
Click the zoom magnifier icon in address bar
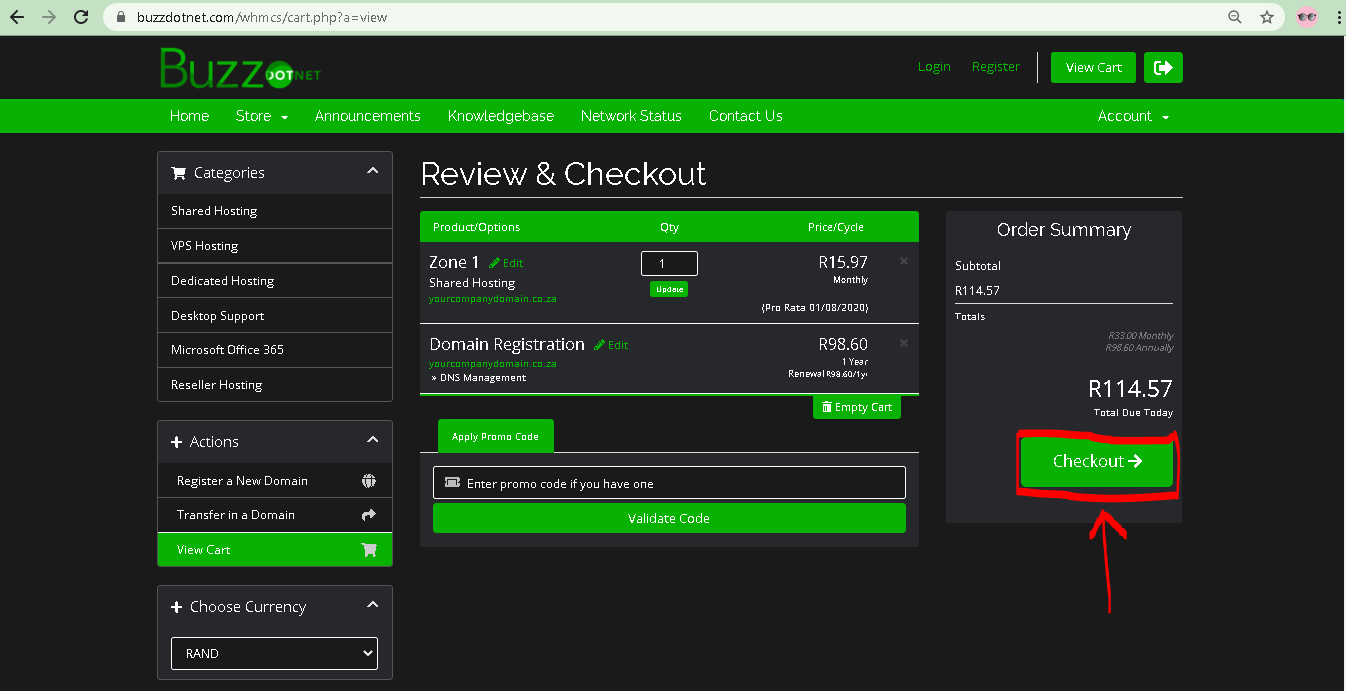point(1235,17)
